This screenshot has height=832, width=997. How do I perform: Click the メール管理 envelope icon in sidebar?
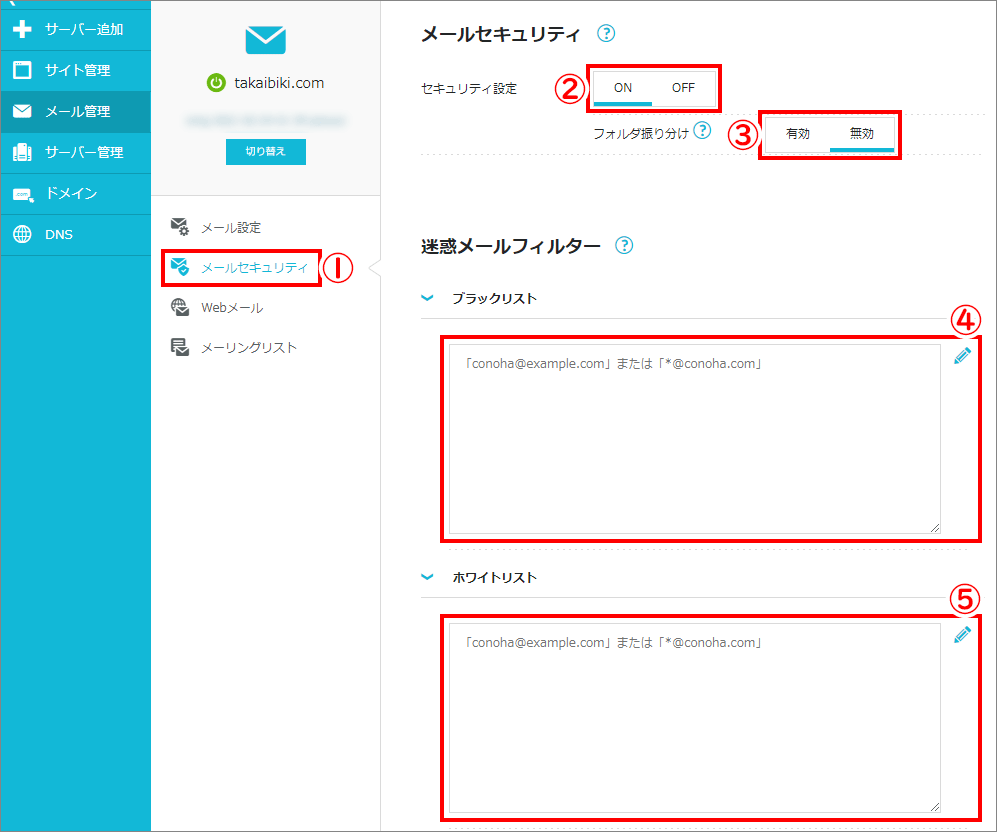pyautogui.click(x=22, y=111)
